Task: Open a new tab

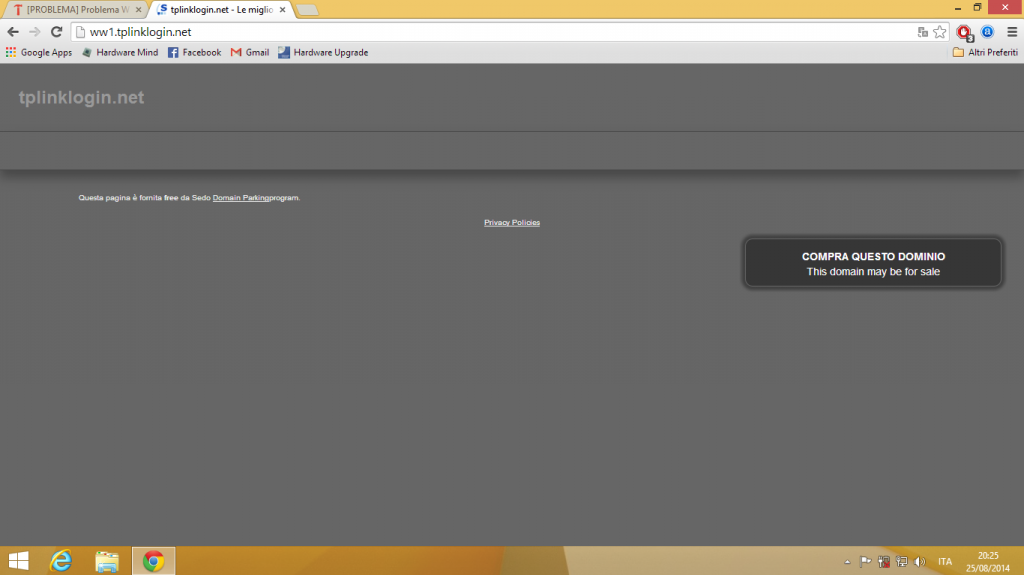Action: [x=307, y=10]
